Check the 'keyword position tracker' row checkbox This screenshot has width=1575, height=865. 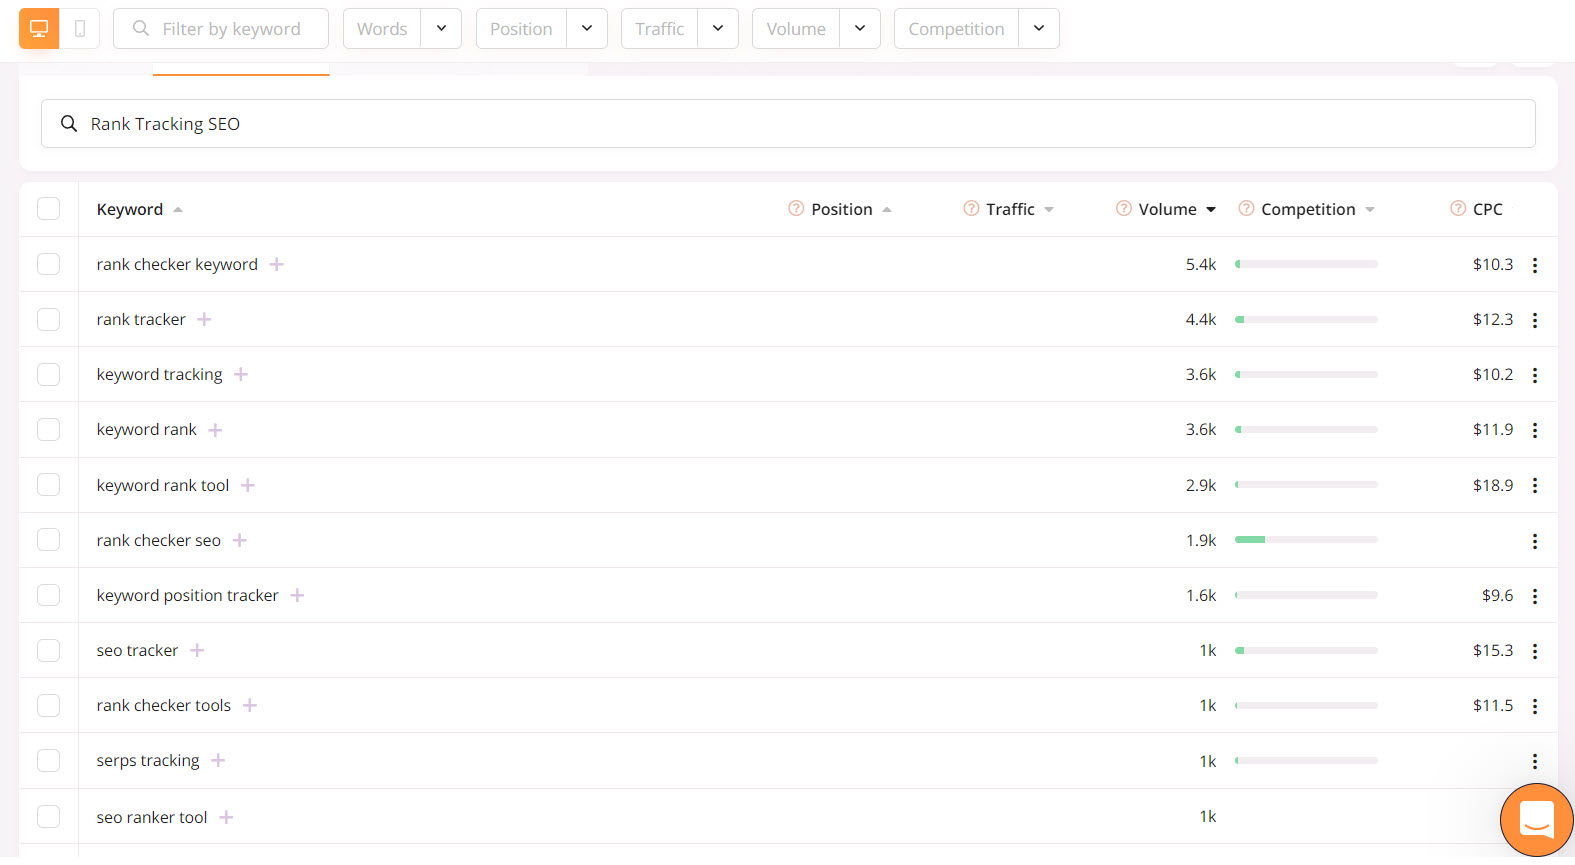48,595
